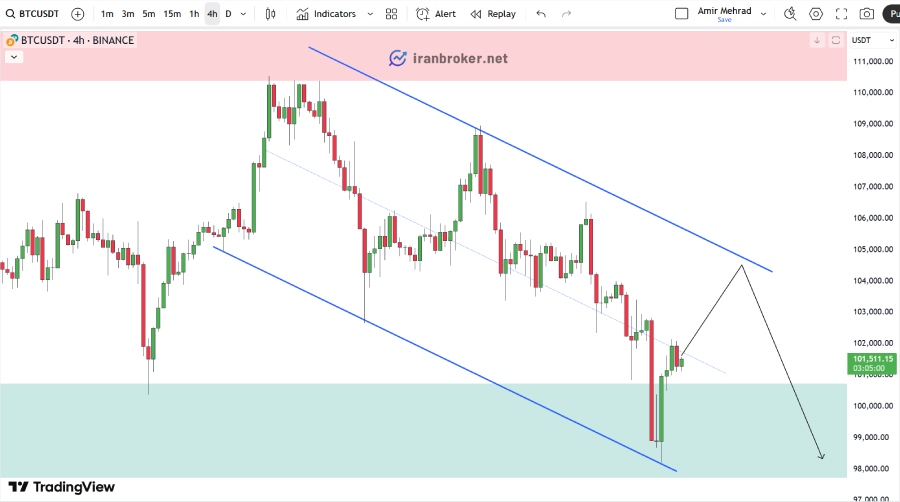
Task: Expand the timeframe dropdown arrow
Action: 243,14
